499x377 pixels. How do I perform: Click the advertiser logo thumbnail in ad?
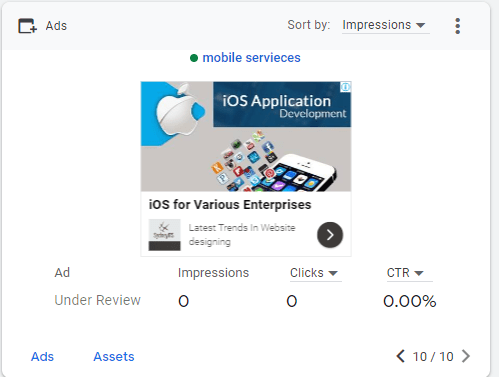pos(164,235)
